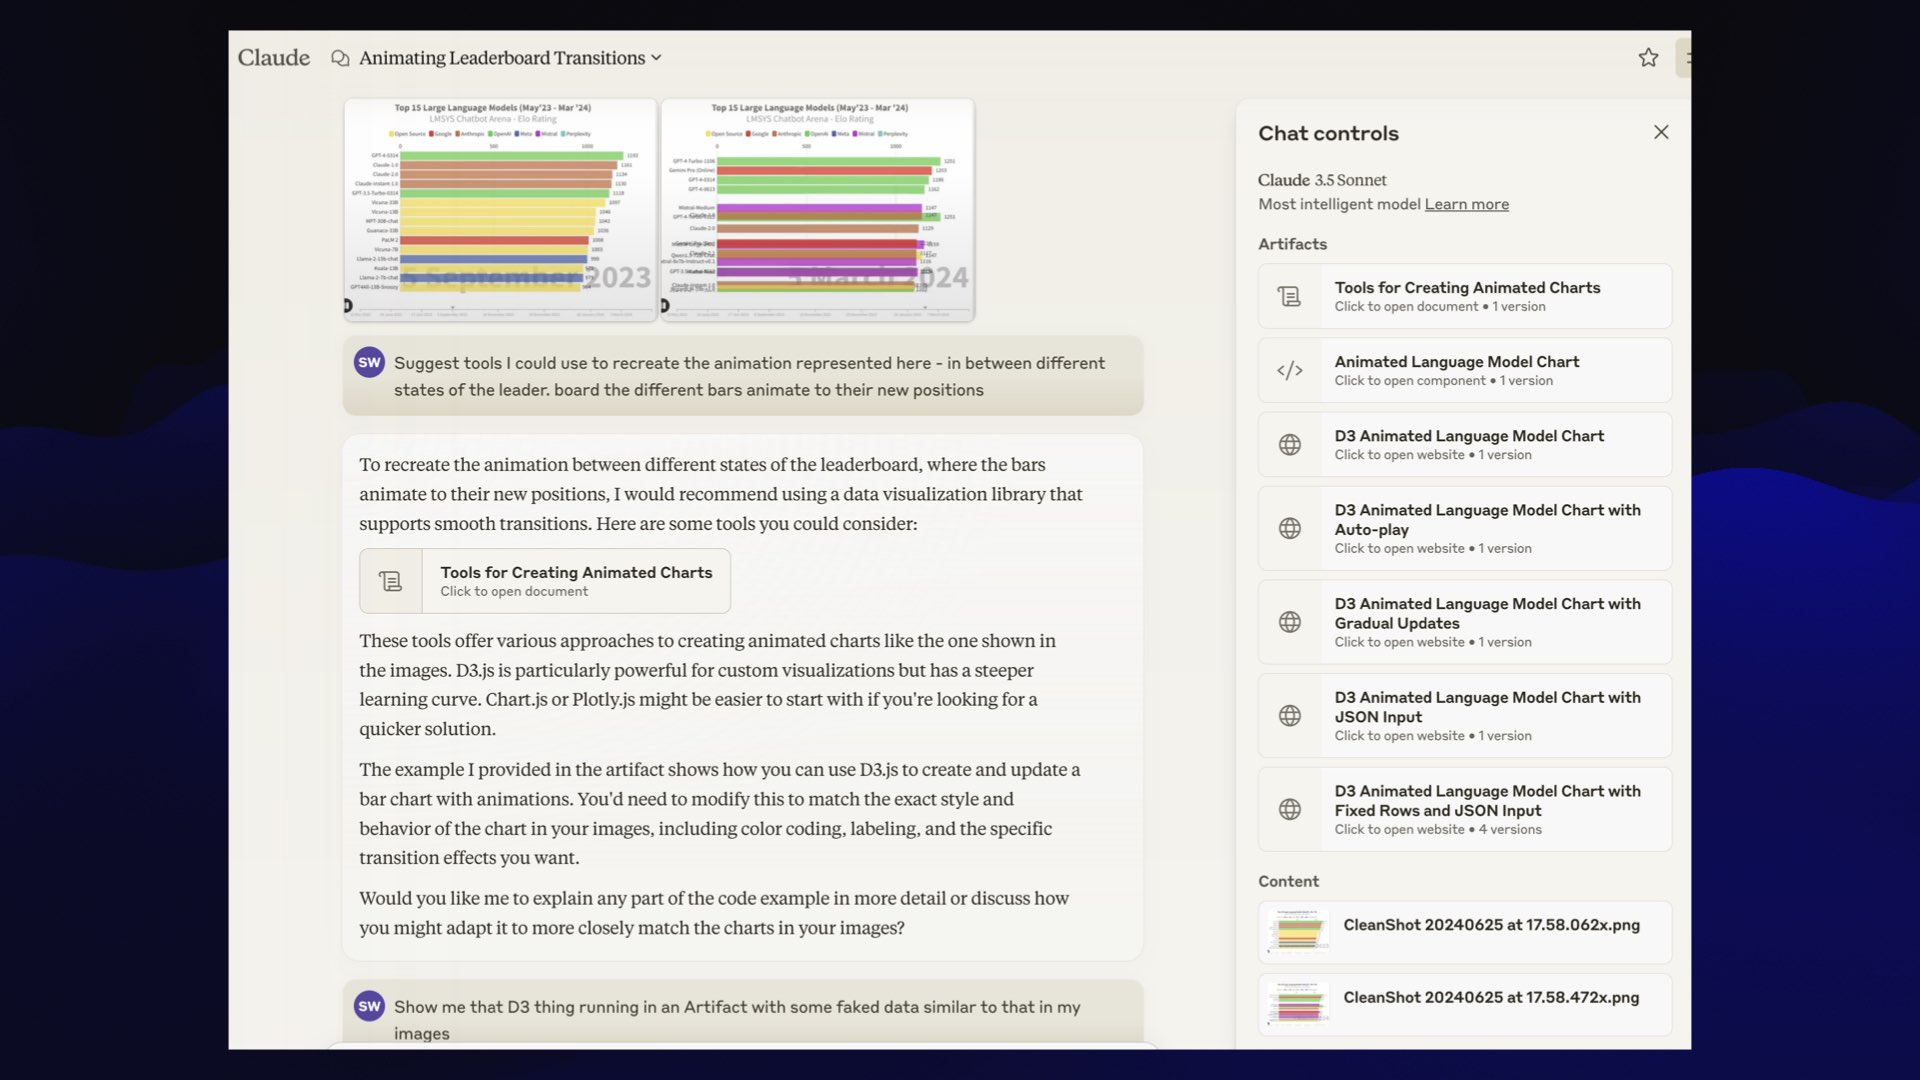The width and height of the screenshot is (1920, 1080).
Task: Click the thumbnail of CleanShot 17.58.062x.png
Action: [x=1298, y=932]
